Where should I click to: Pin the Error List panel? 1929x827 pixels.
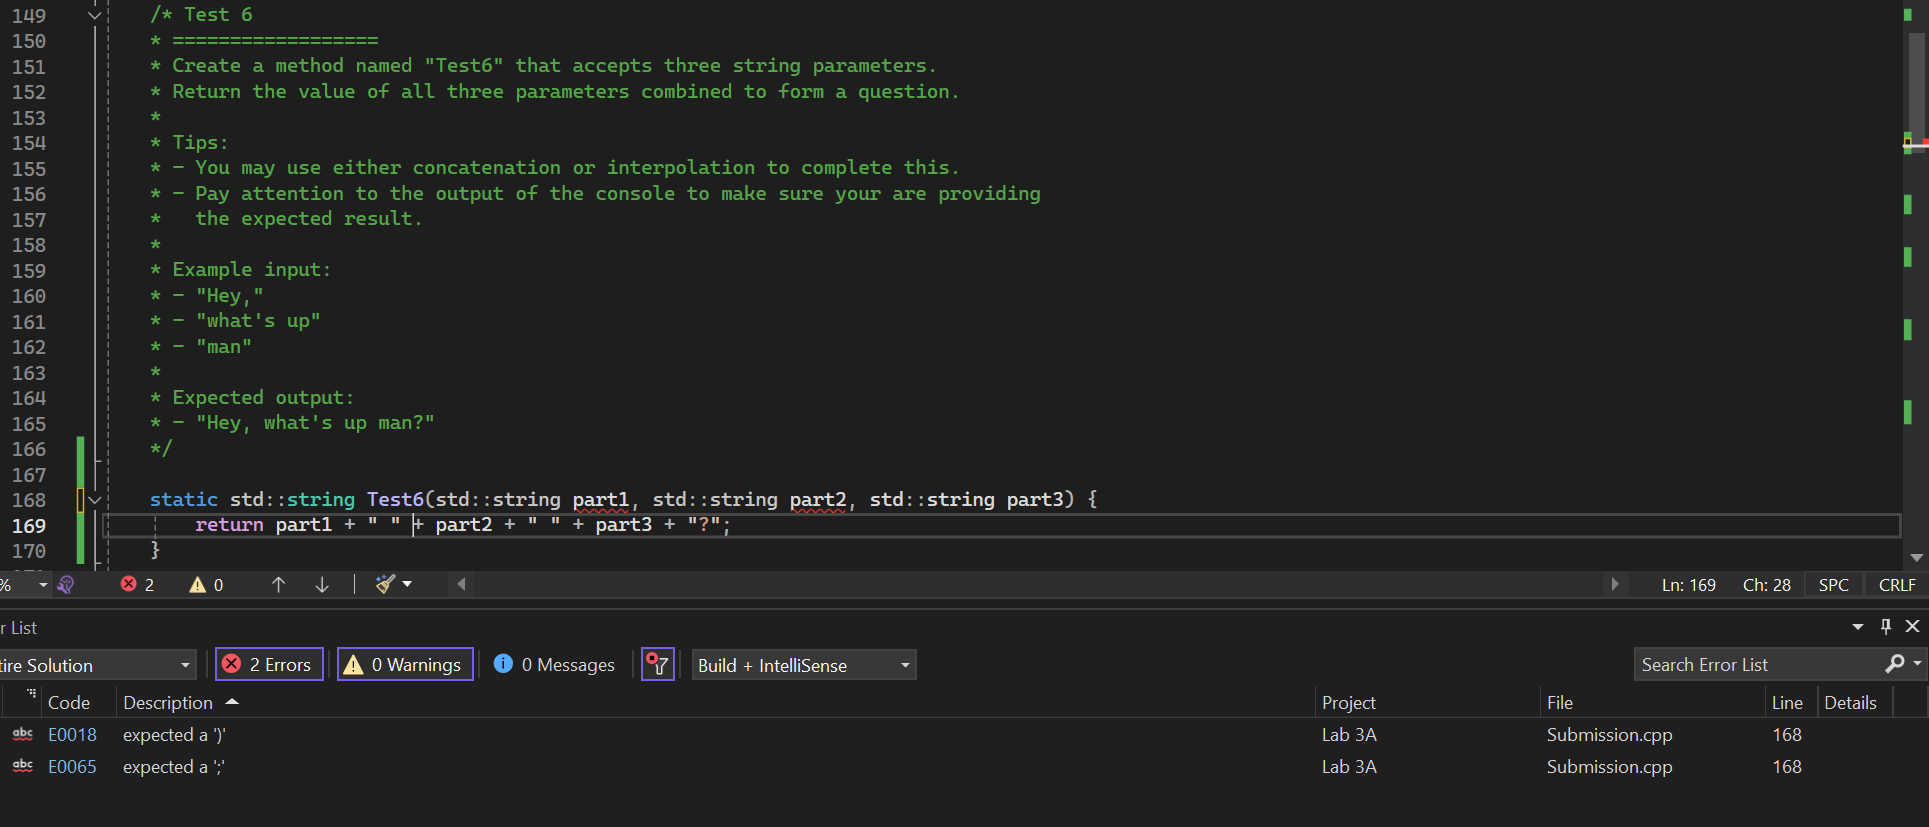1886,627
